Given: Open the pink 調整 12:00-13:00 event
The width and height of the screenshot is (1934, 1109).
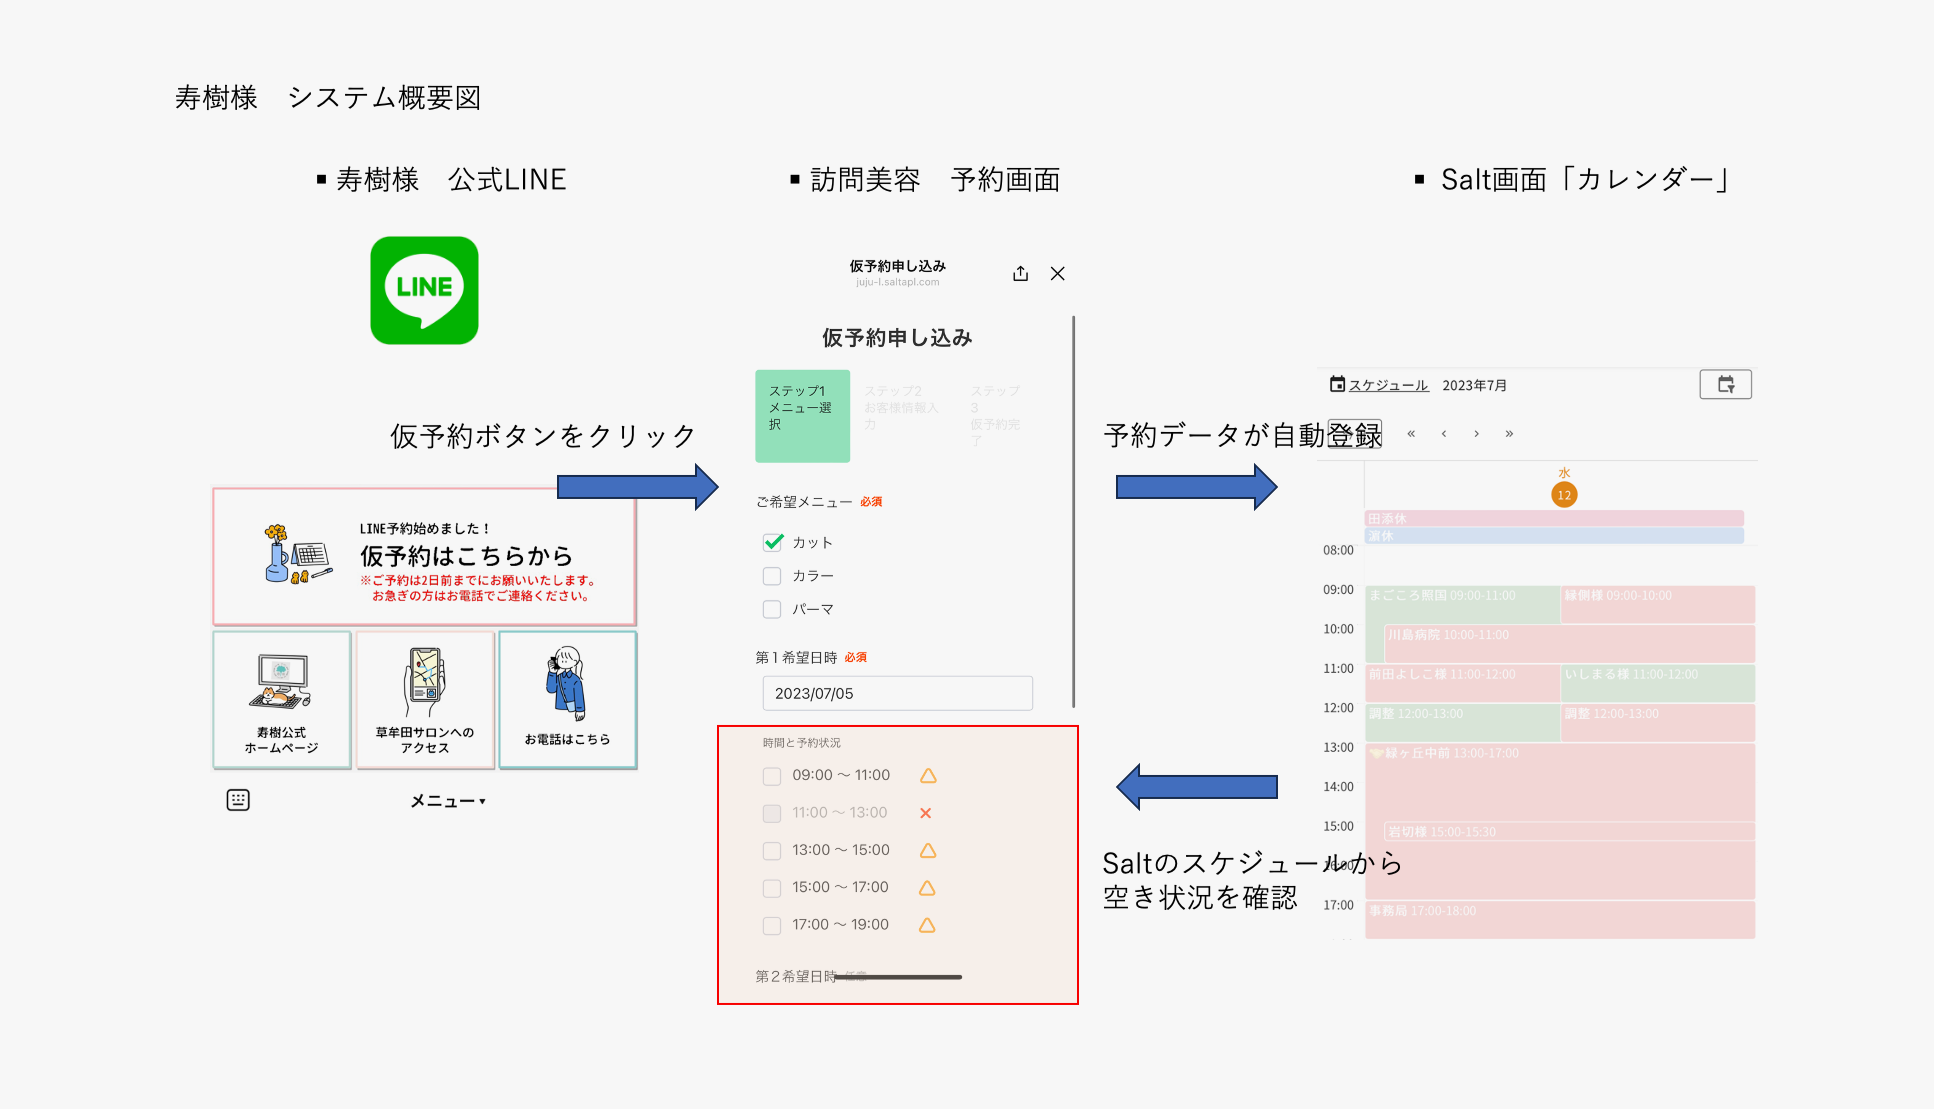Looking at the screenshot, I should pyautogui.click(x=1658, y=723).
